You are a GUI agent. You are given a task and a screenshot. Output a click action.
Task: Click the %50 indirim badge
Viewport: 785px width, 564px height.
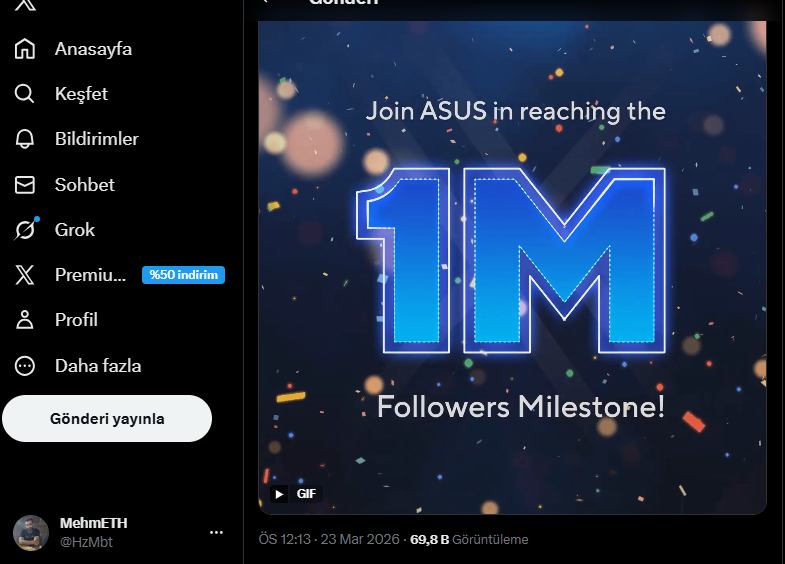pos(183,275)
